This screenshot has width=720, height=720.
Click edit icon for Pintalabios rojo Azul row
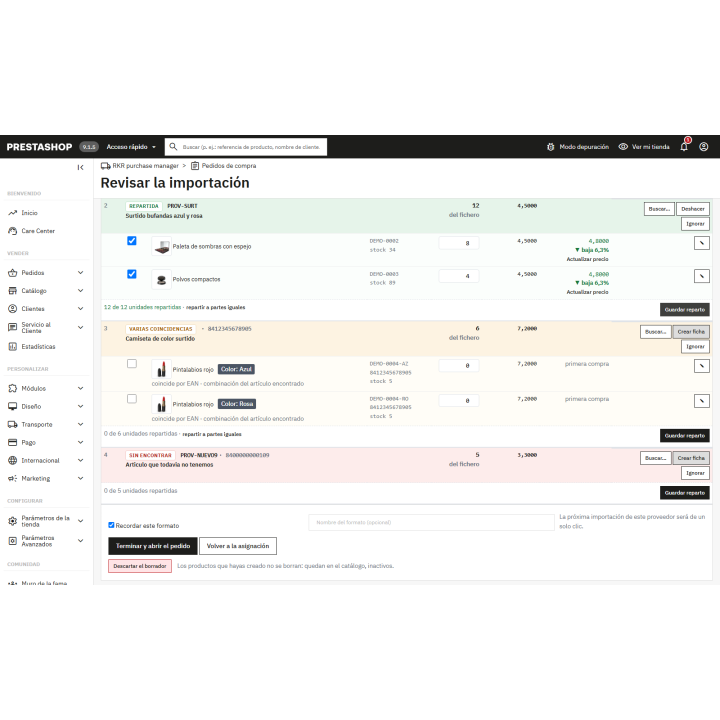point(702,366)
